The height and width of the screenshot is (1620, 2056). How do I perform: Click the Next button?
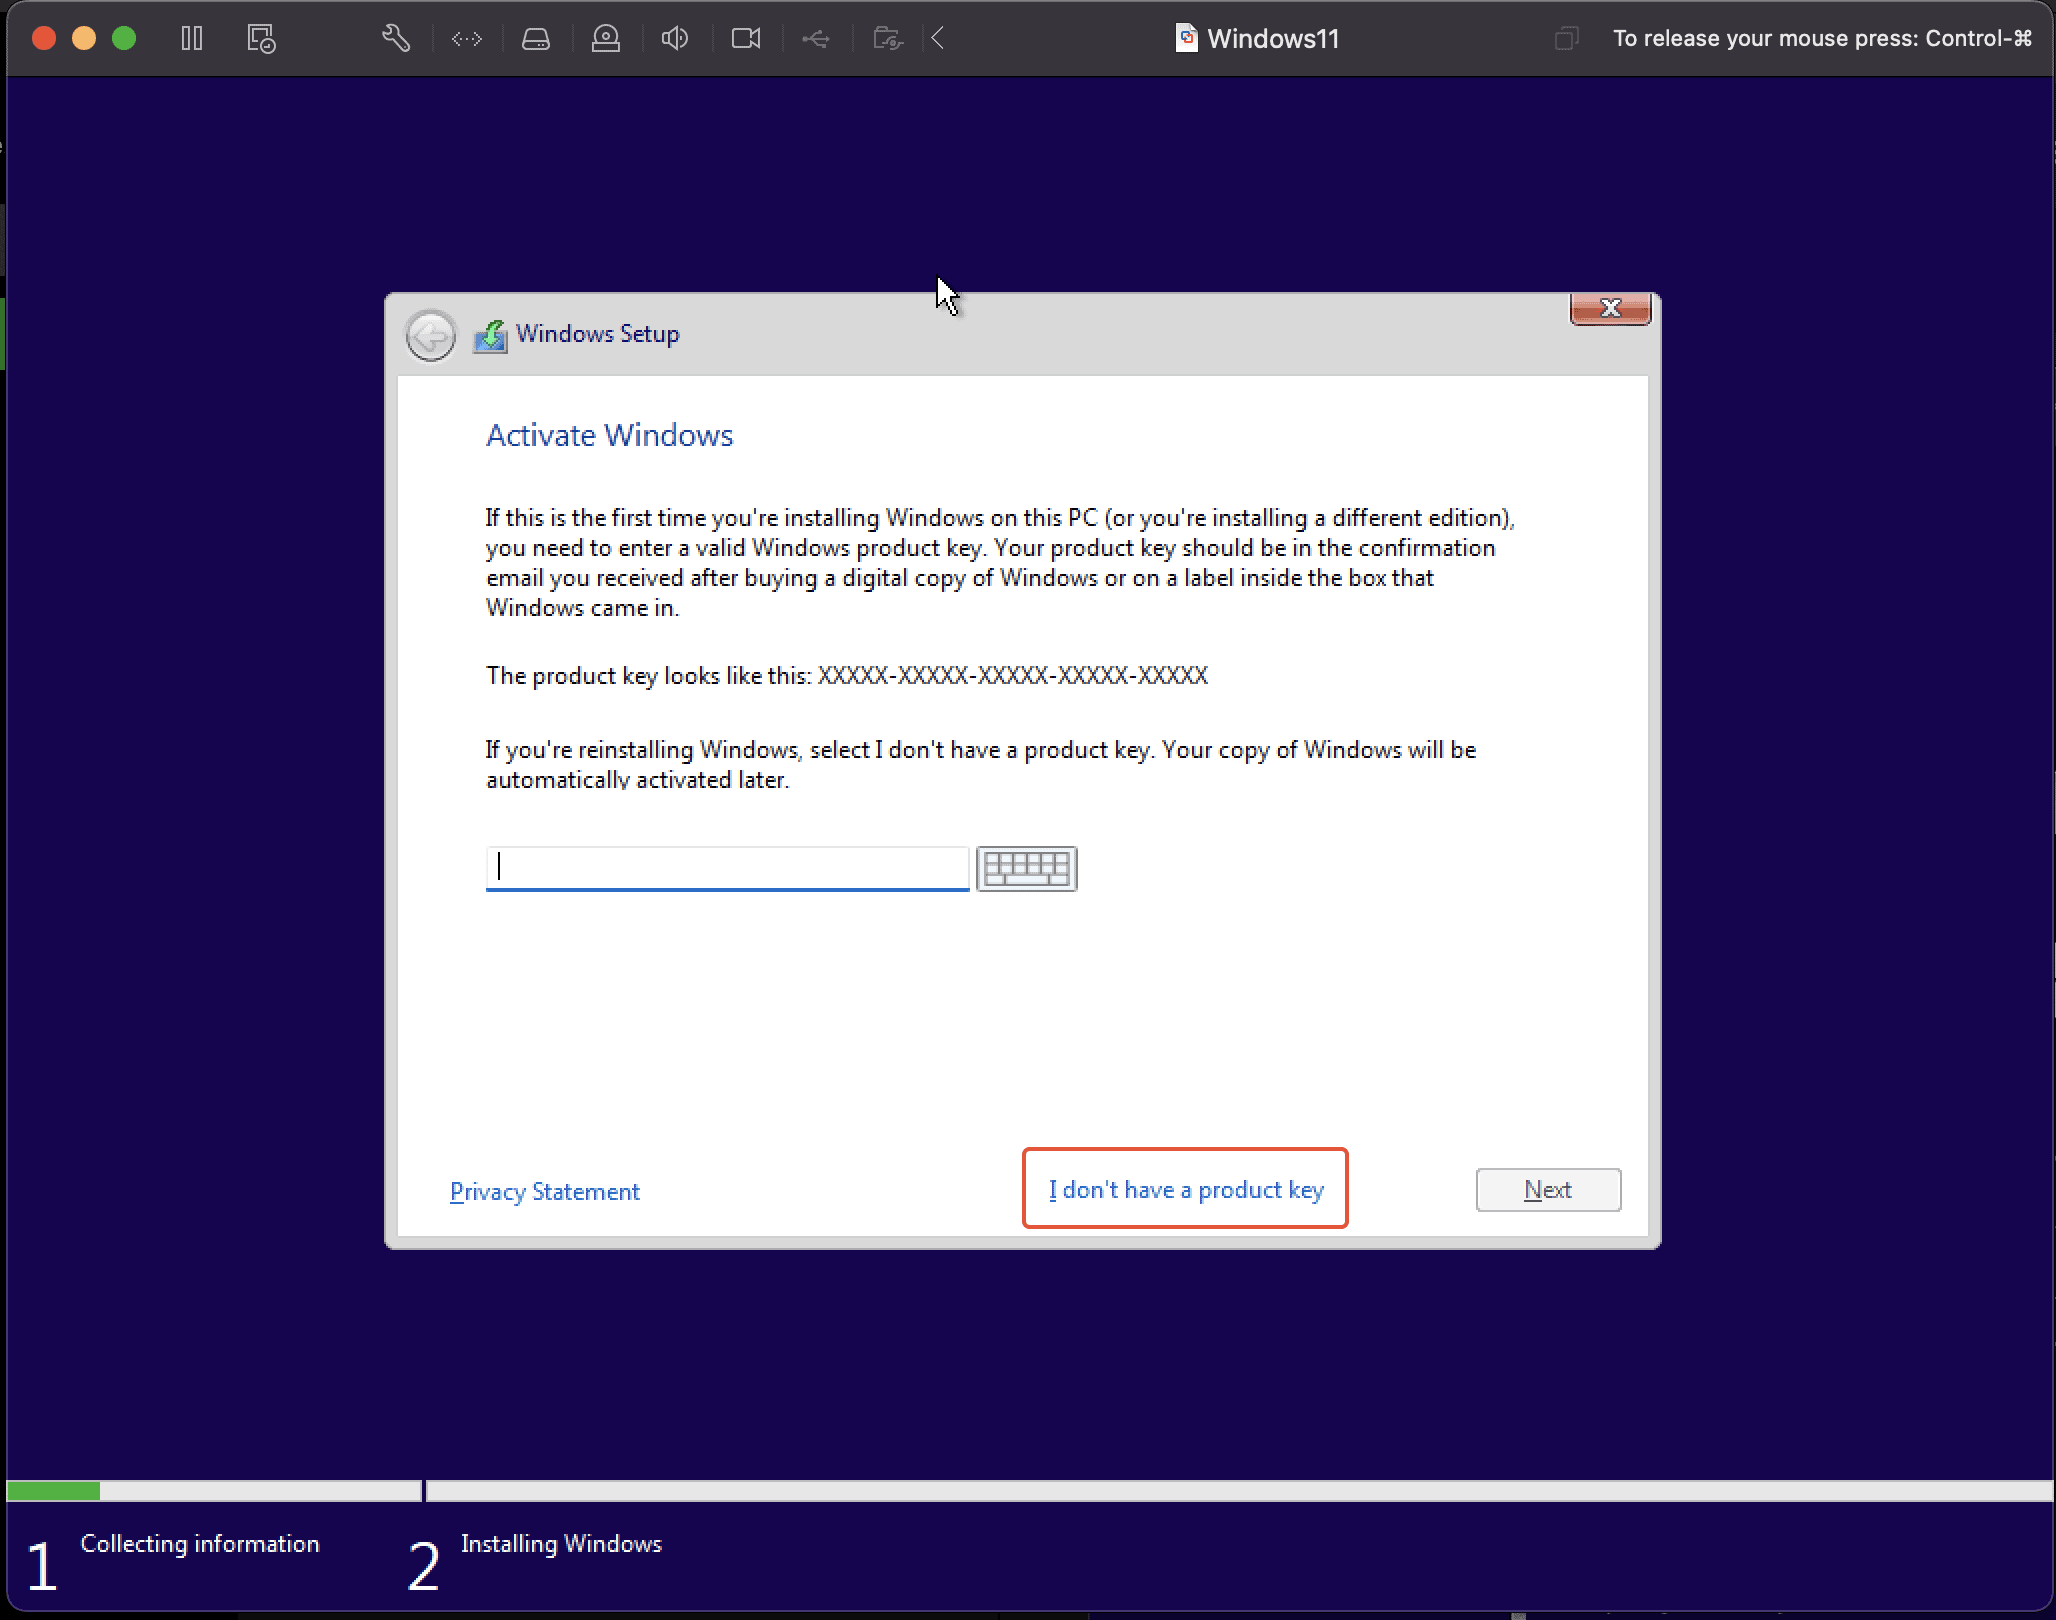(x=1548, y=1190)
